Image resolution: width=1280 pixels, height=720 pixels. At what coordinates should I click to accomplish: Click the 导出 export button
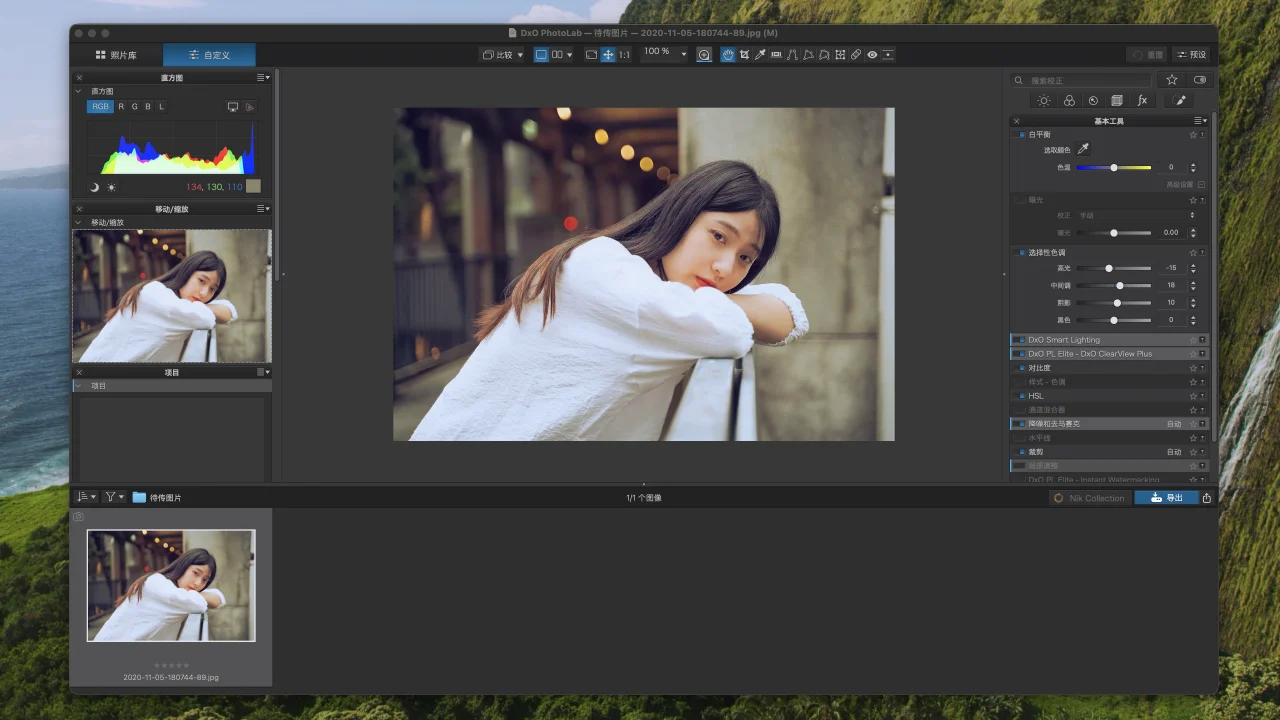pos(1166,498)
